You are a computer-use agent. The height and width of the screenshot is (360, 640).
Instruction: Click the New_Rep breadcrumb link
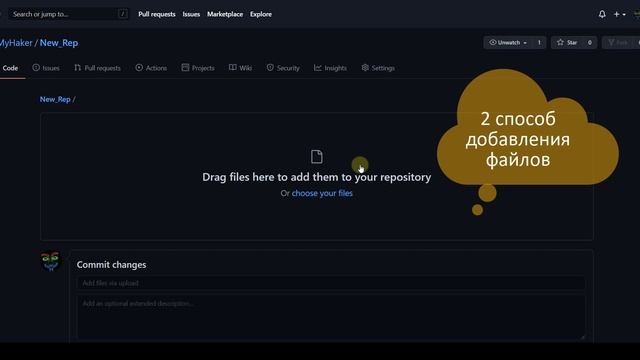tap(55, 99)
